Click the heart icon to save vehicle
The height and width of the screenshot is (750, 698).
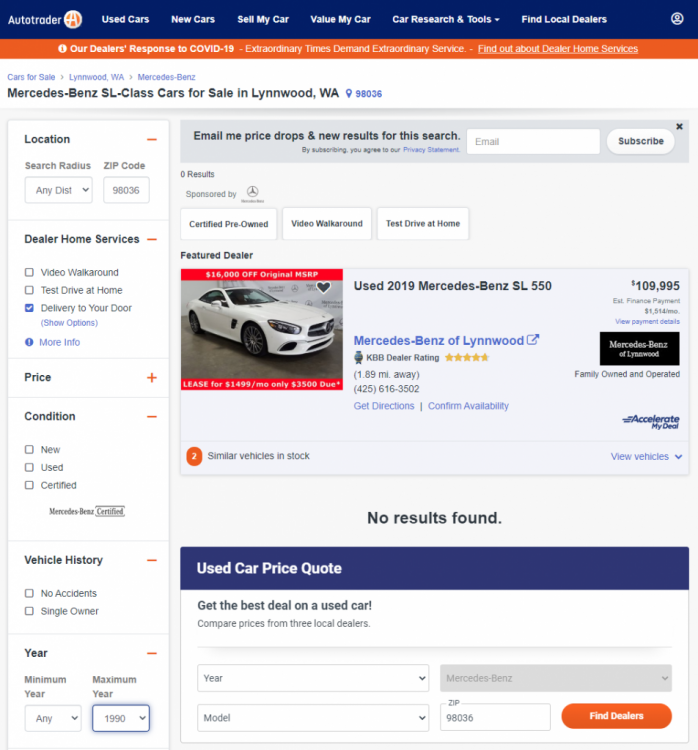(x=323, y=287)
